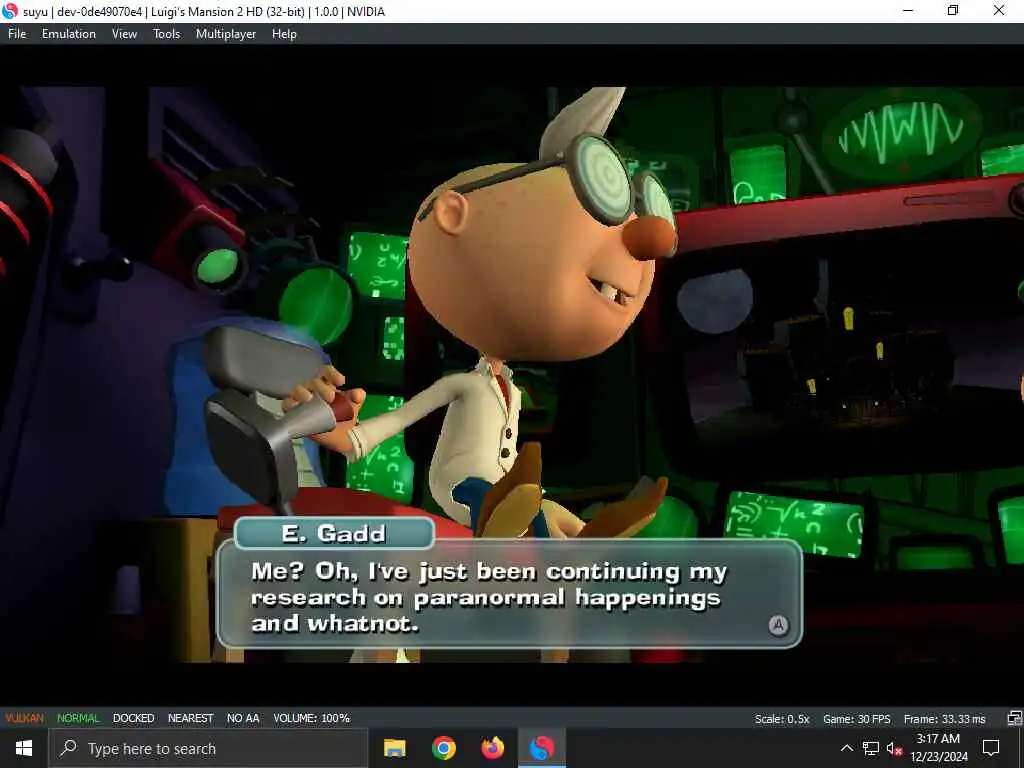Minimize the suyu window

click(x=908, y=10)
